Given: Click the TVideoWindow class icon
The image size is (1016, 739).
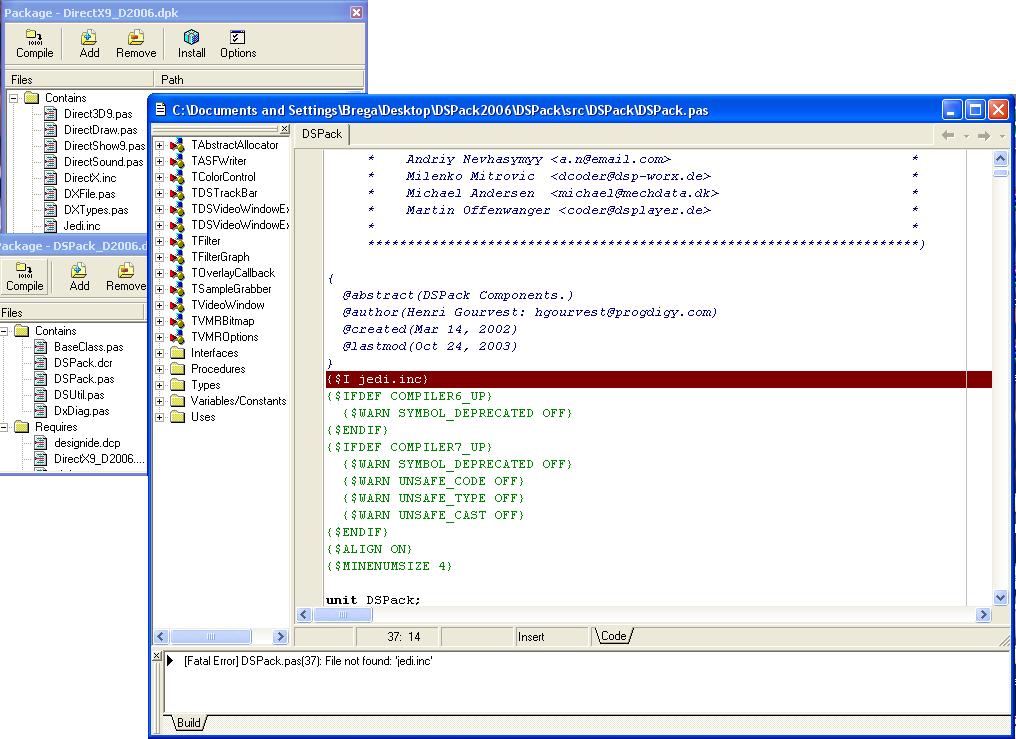Looking at the screenshot, I should point(177,305).
